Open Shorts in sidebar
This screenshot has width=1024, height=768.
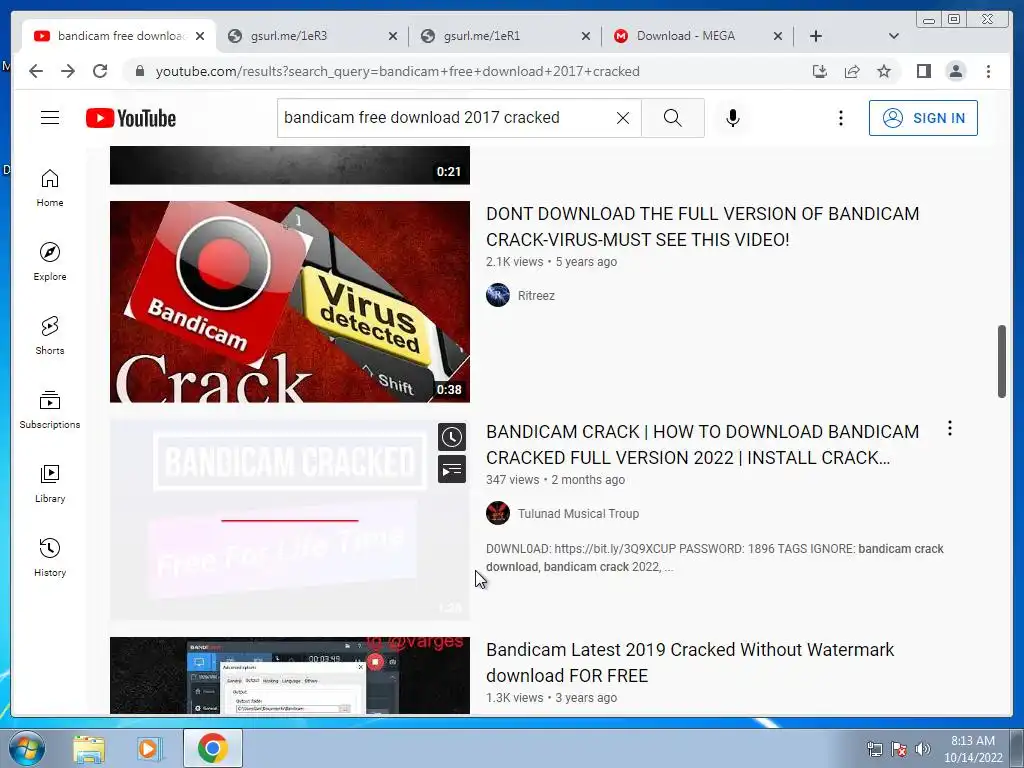tap(50, 336)
